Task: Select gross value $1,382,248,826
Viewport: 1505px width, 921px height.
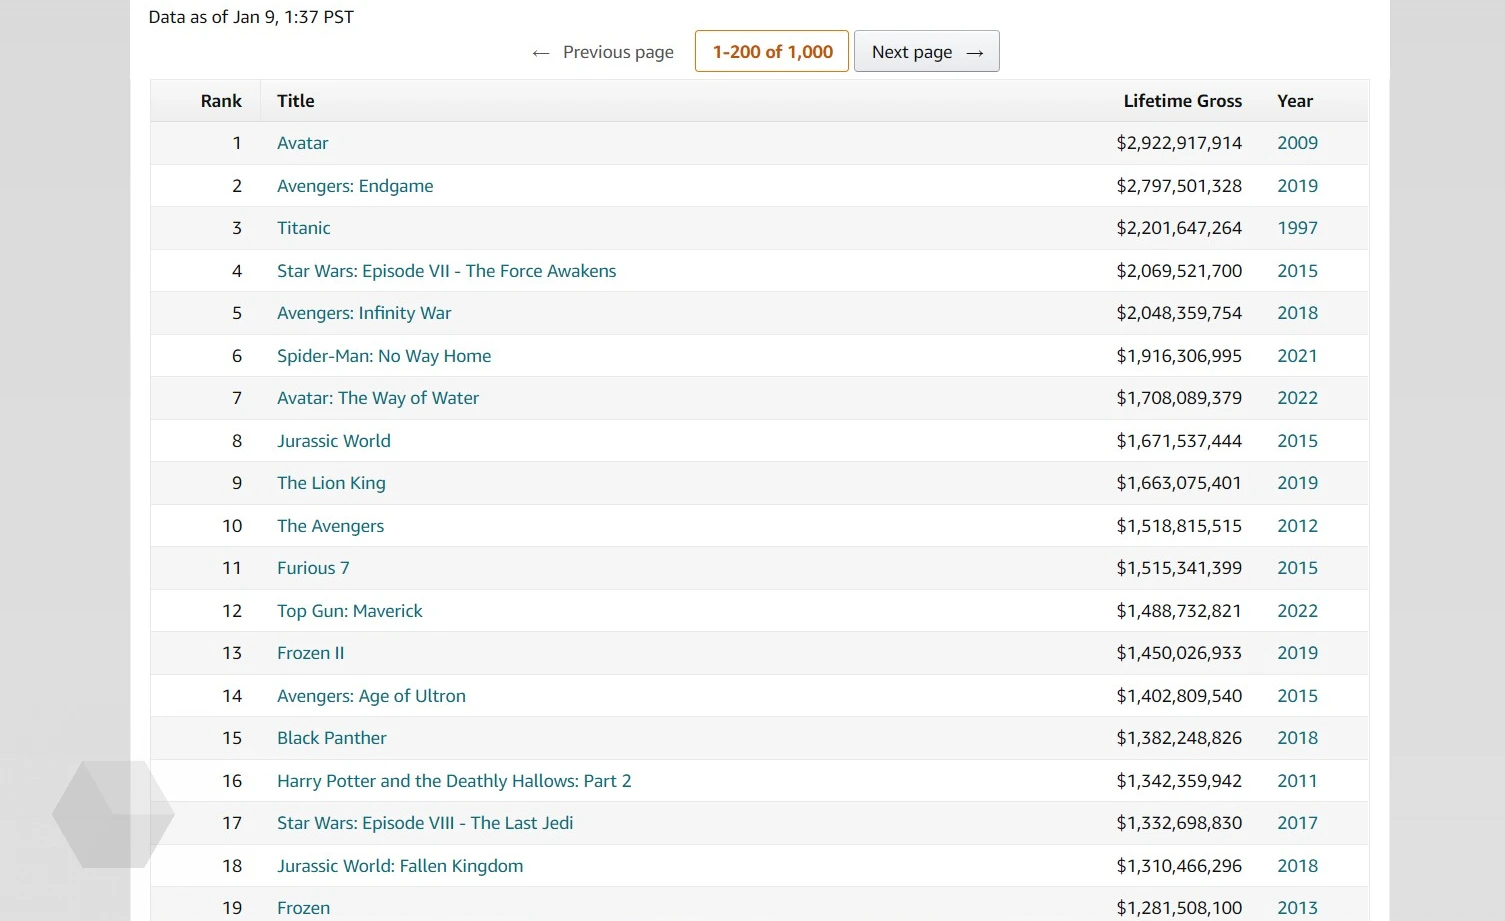Action: [x=1179, y=738]
